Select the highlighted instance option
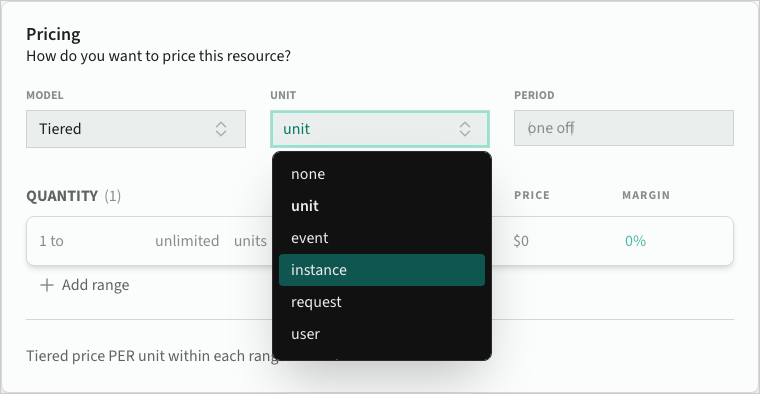Image resolution: width=760 pixels, height=394 pixels. click(381, 270)
